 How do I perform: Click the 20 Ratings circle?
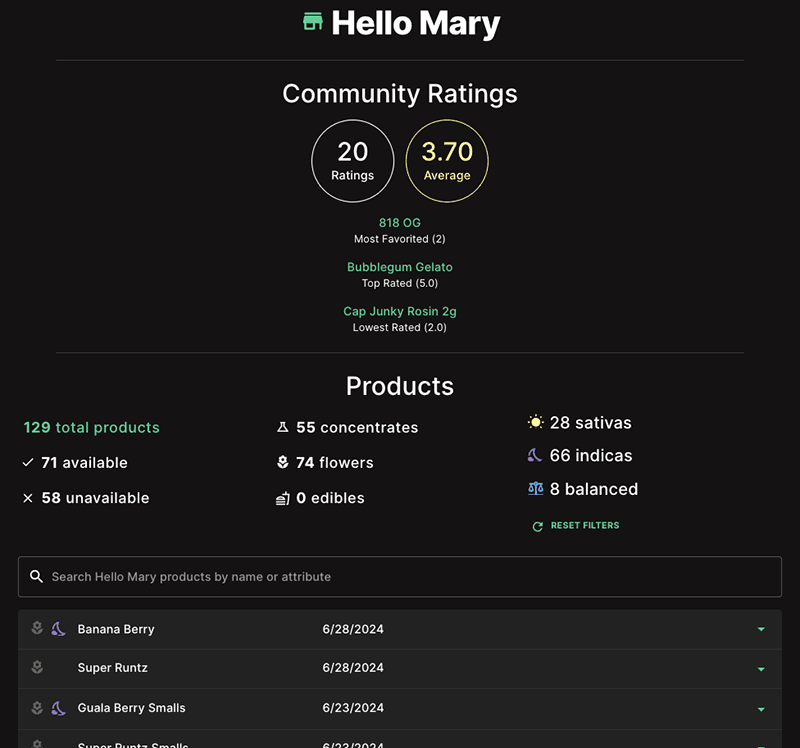pyautogui.click(x=353, y=161)
